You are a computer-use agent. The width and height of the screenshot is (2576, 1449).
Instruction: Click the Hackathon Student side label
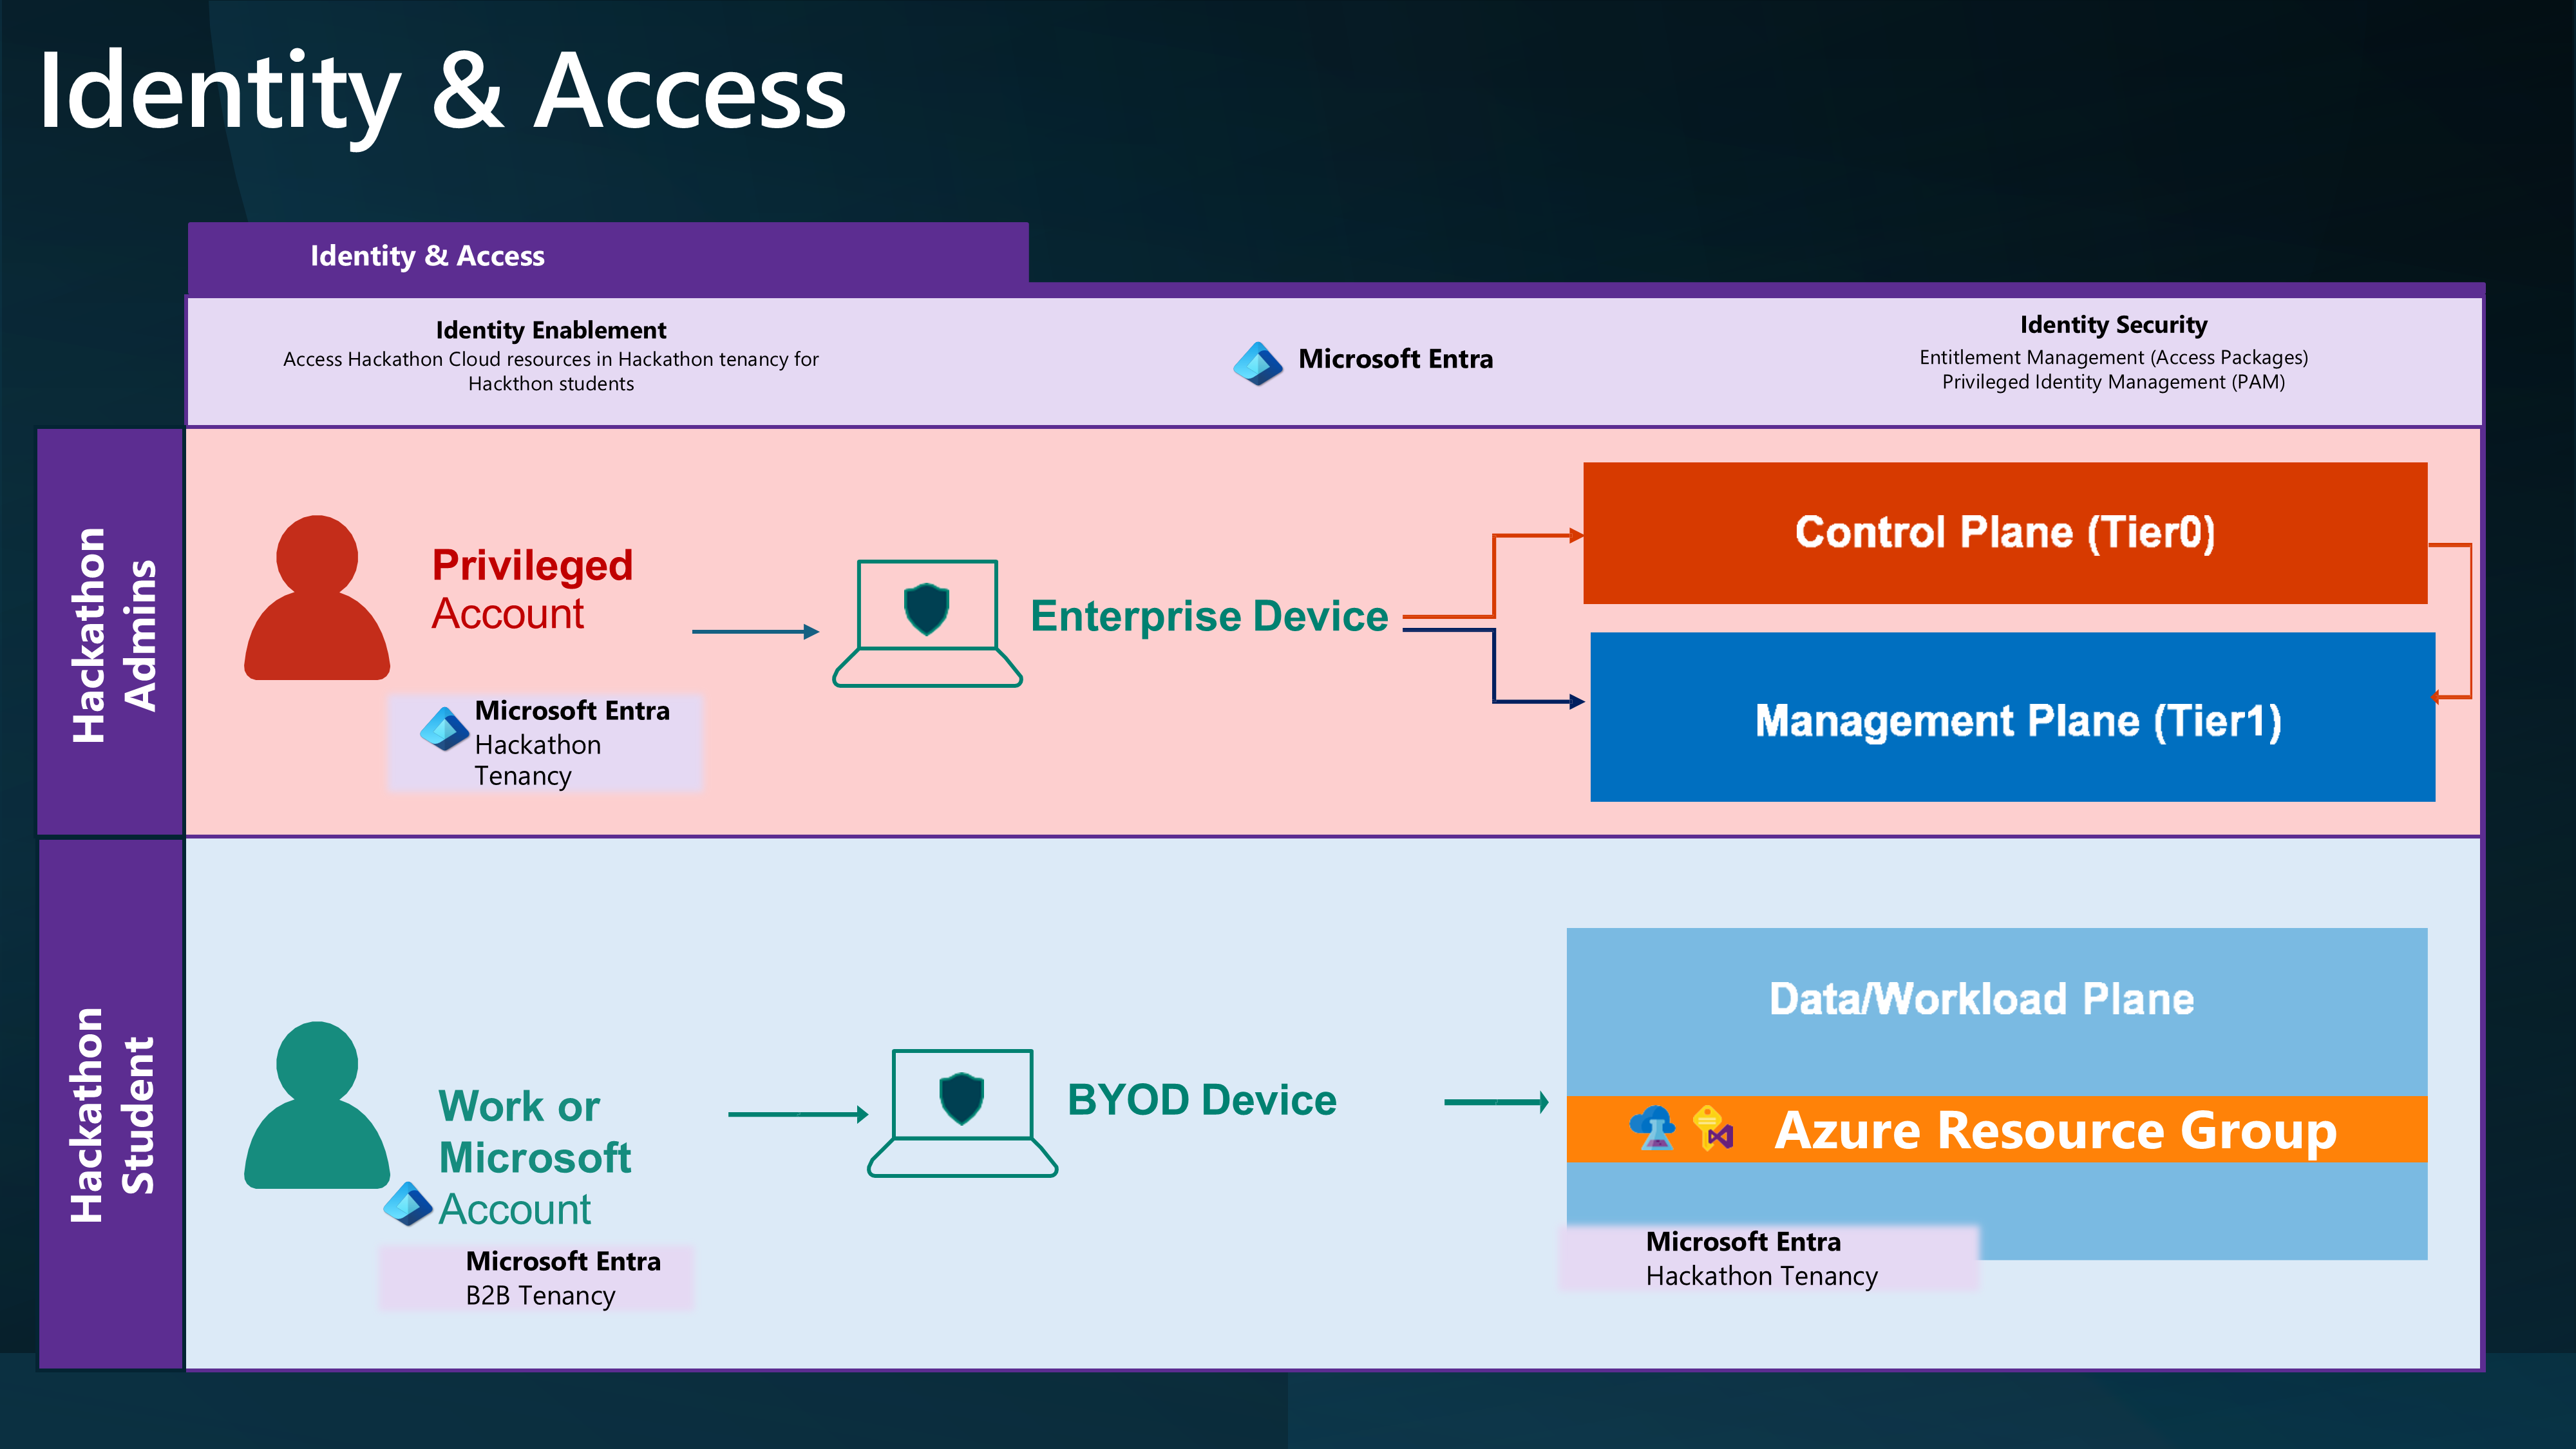tap(111, 1104)
